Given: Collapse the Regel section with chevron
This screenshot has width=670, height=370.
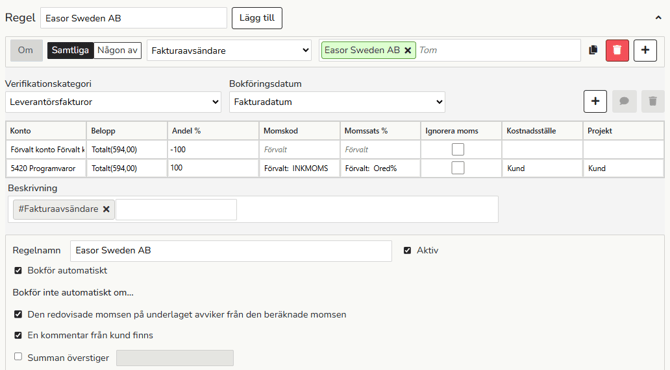Looking at the screenshot, I should point(658,18).
